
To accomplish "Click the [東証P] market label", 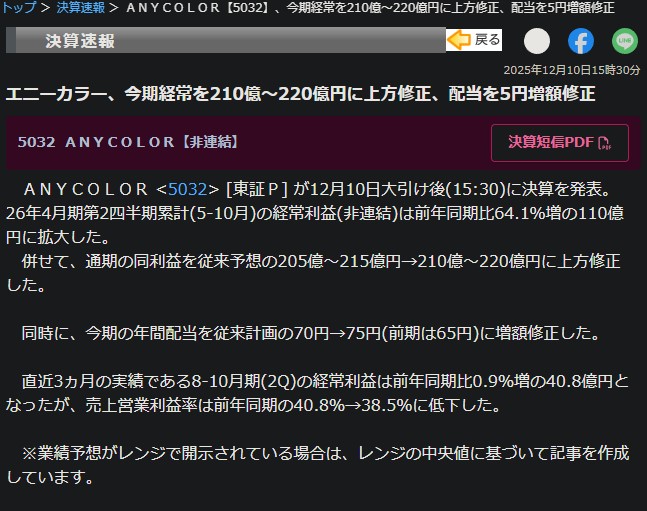I will point(258,188).
